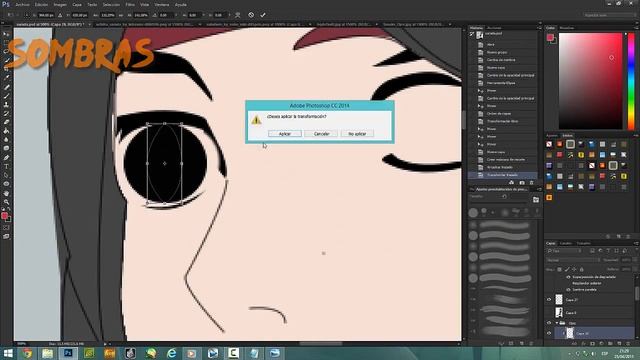Create new snapshot in History panel
The width and height of the screenshot is (640, 360).
pos(522,182)
